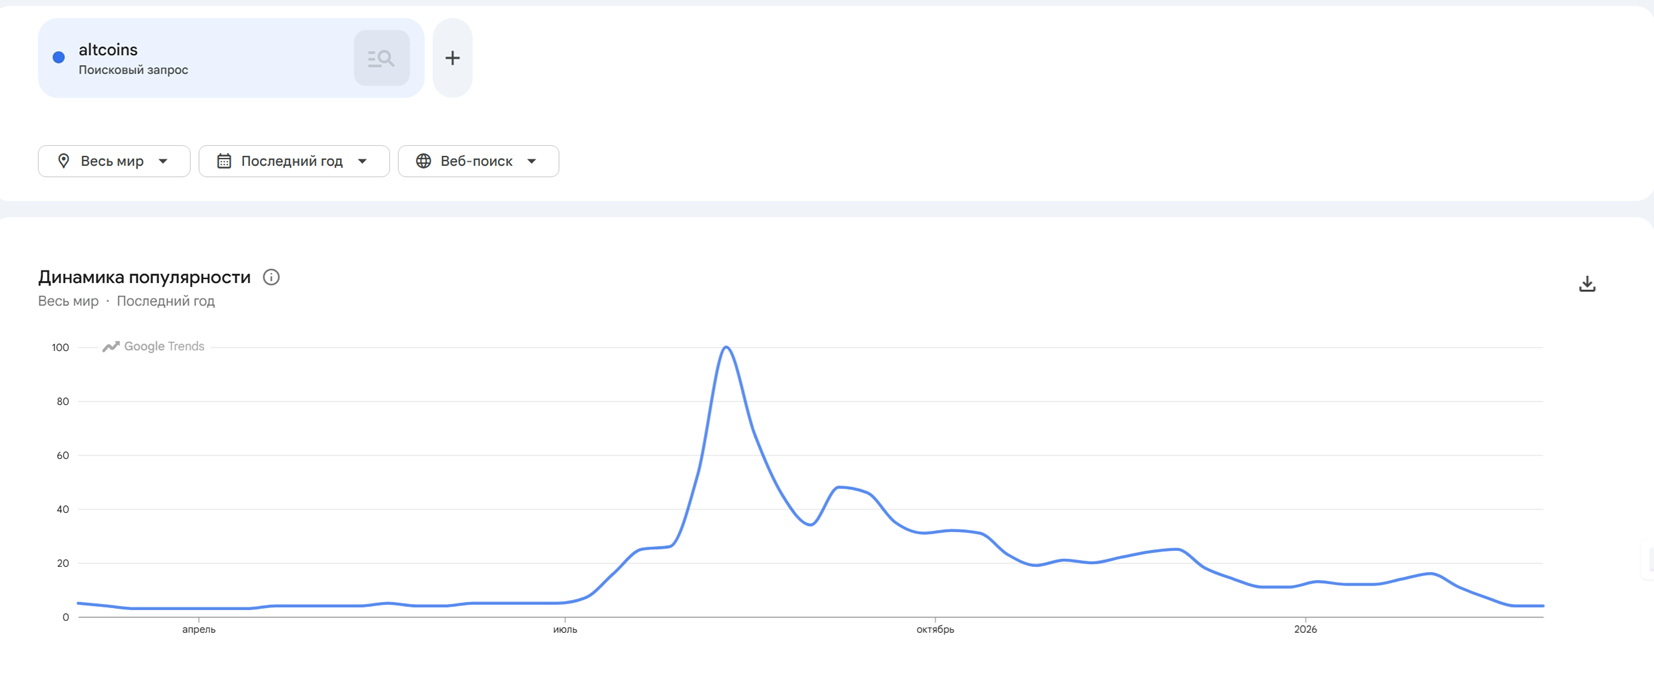This screenshot has width=1654, height=676.
Task: Click the Динамика популярности chart title
Action: pos(144,277)
